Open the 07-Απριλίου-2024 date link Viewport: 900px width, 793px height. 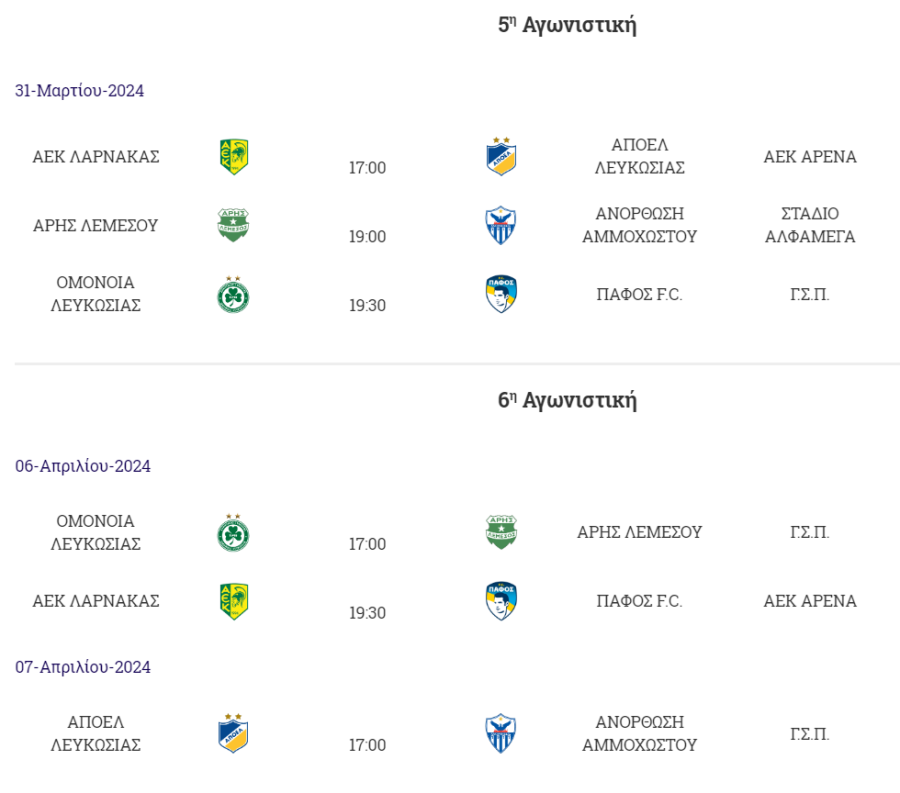pyautogui.click(x=83, y=667)
